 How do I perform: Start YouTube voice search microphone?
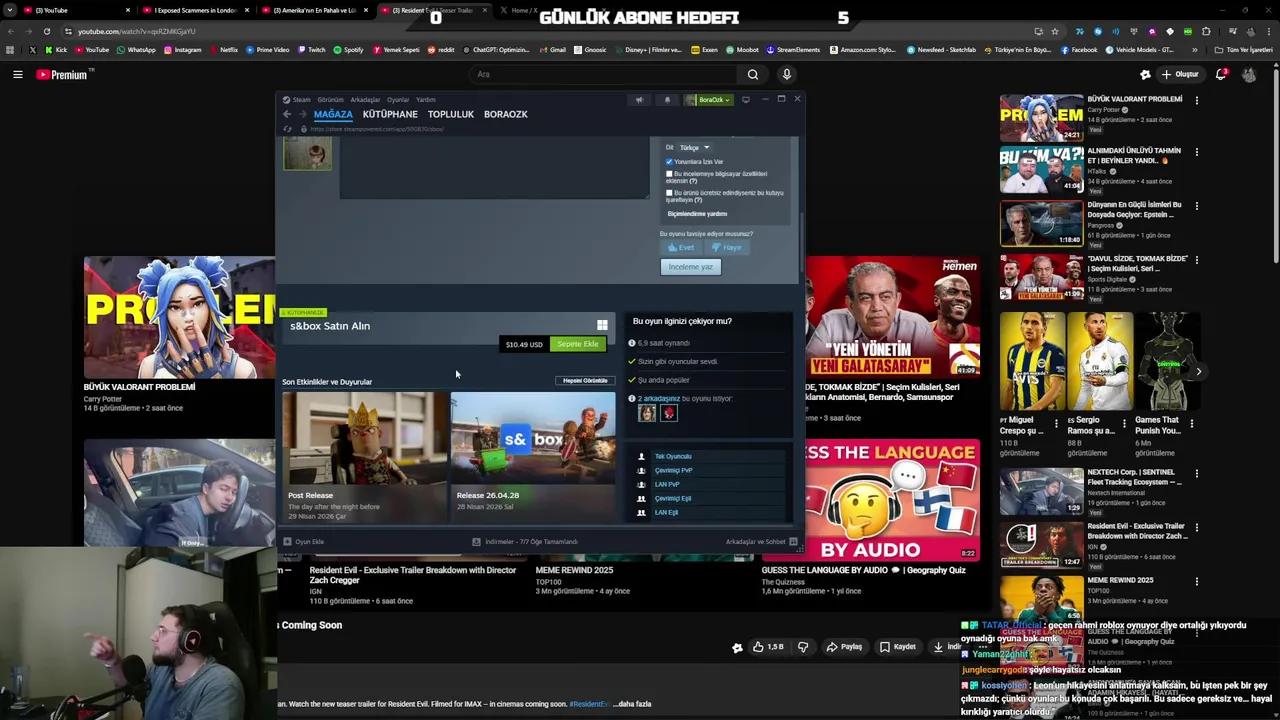787,74
